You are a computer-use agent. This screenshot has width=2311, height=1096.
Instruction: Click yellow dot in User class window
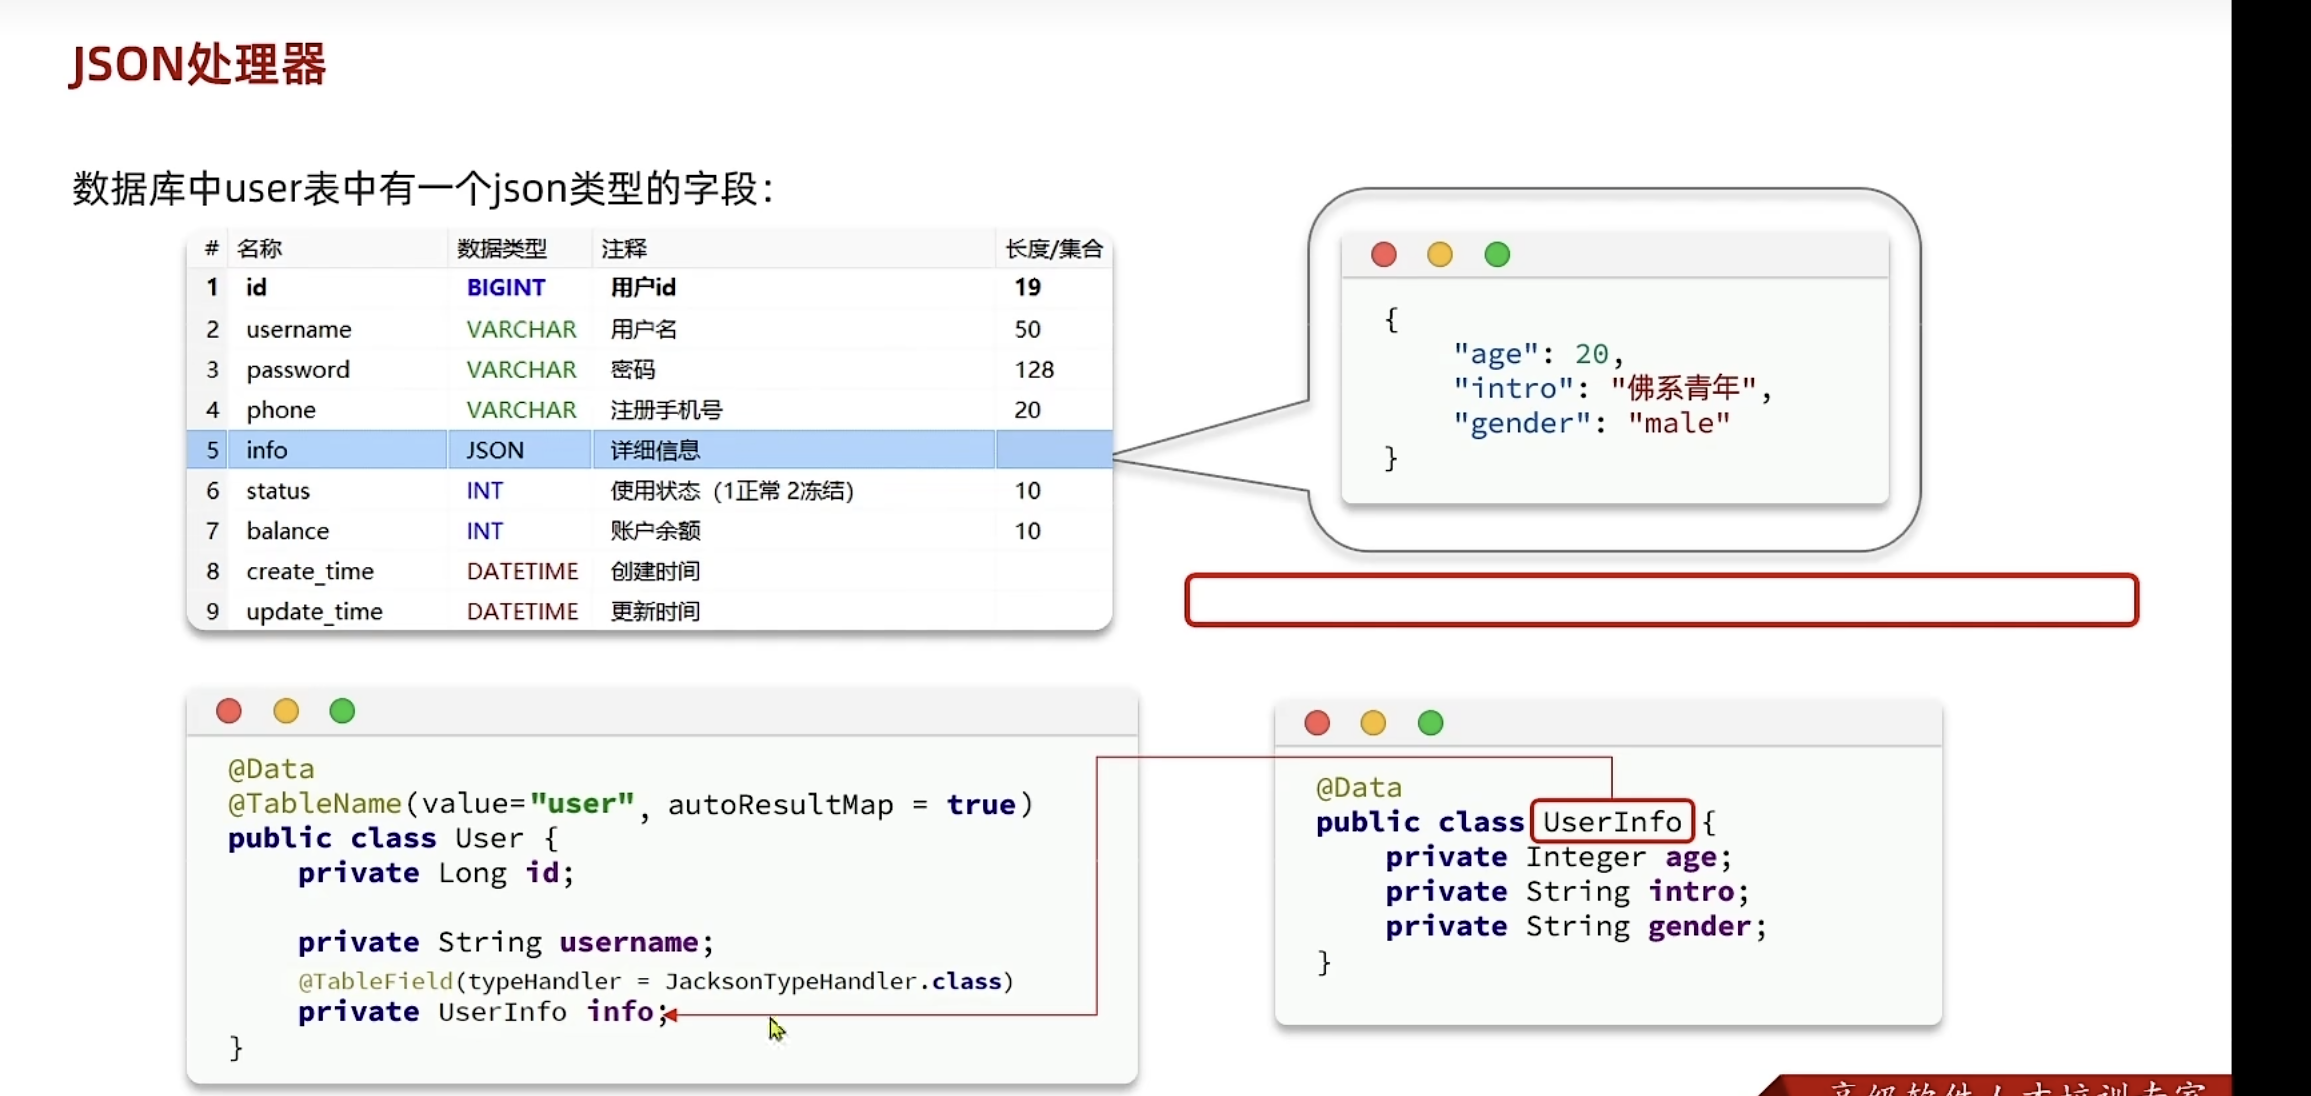coord(286,711)
